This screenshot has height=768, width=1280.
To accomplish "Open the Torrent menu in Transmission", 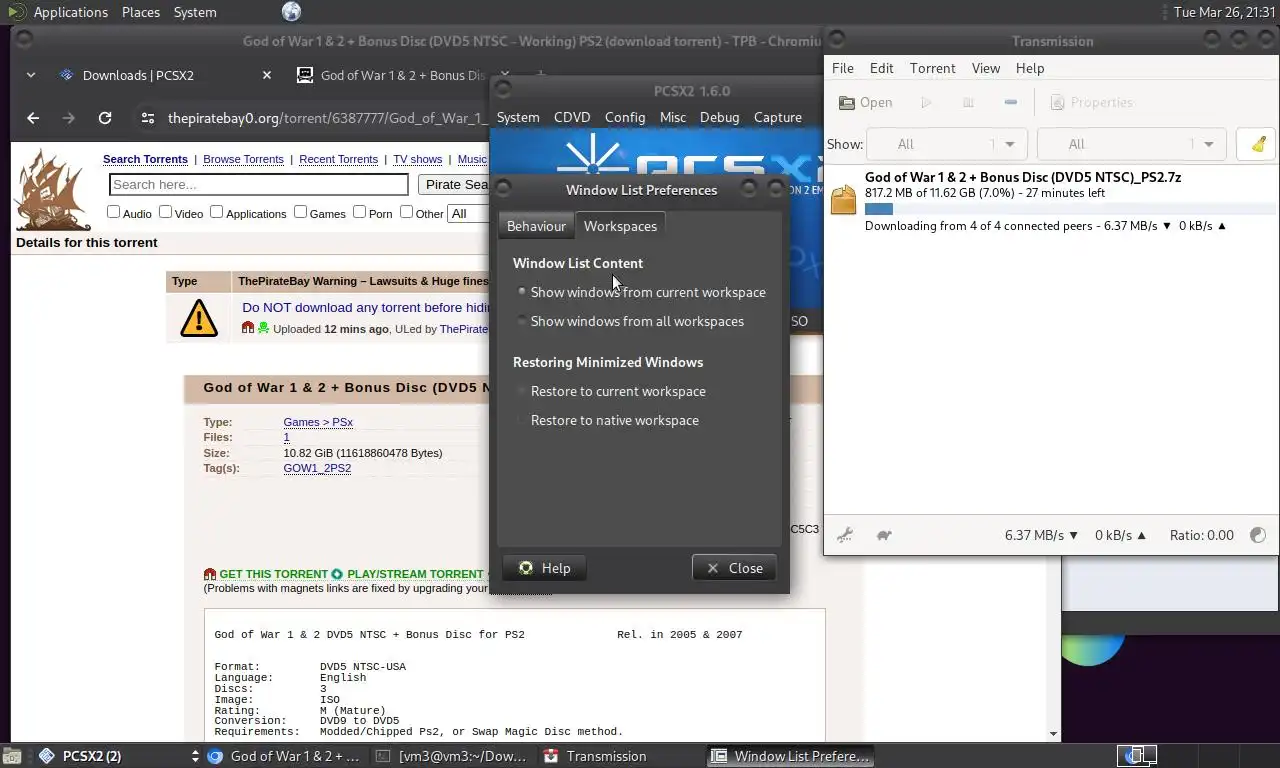I will tap(933, 68).
